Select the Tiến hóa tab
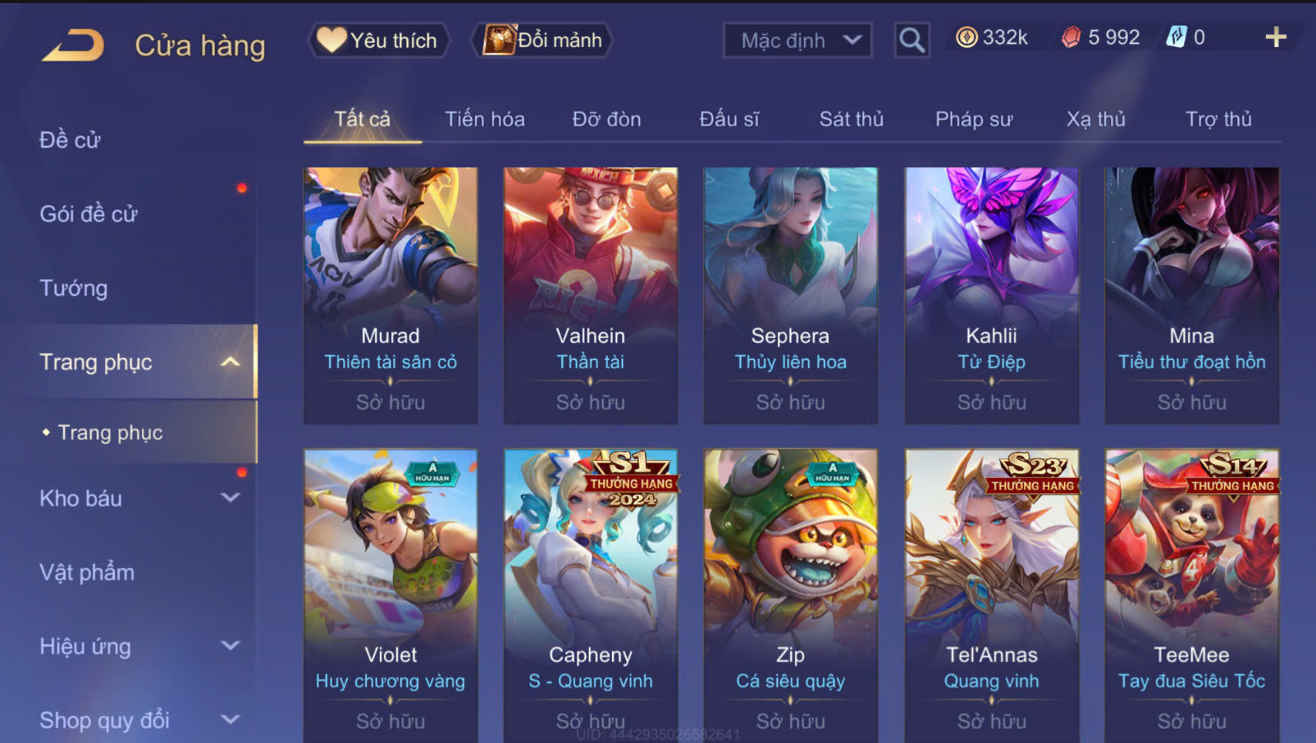The image size is (1316, 743). pos(485,119)
